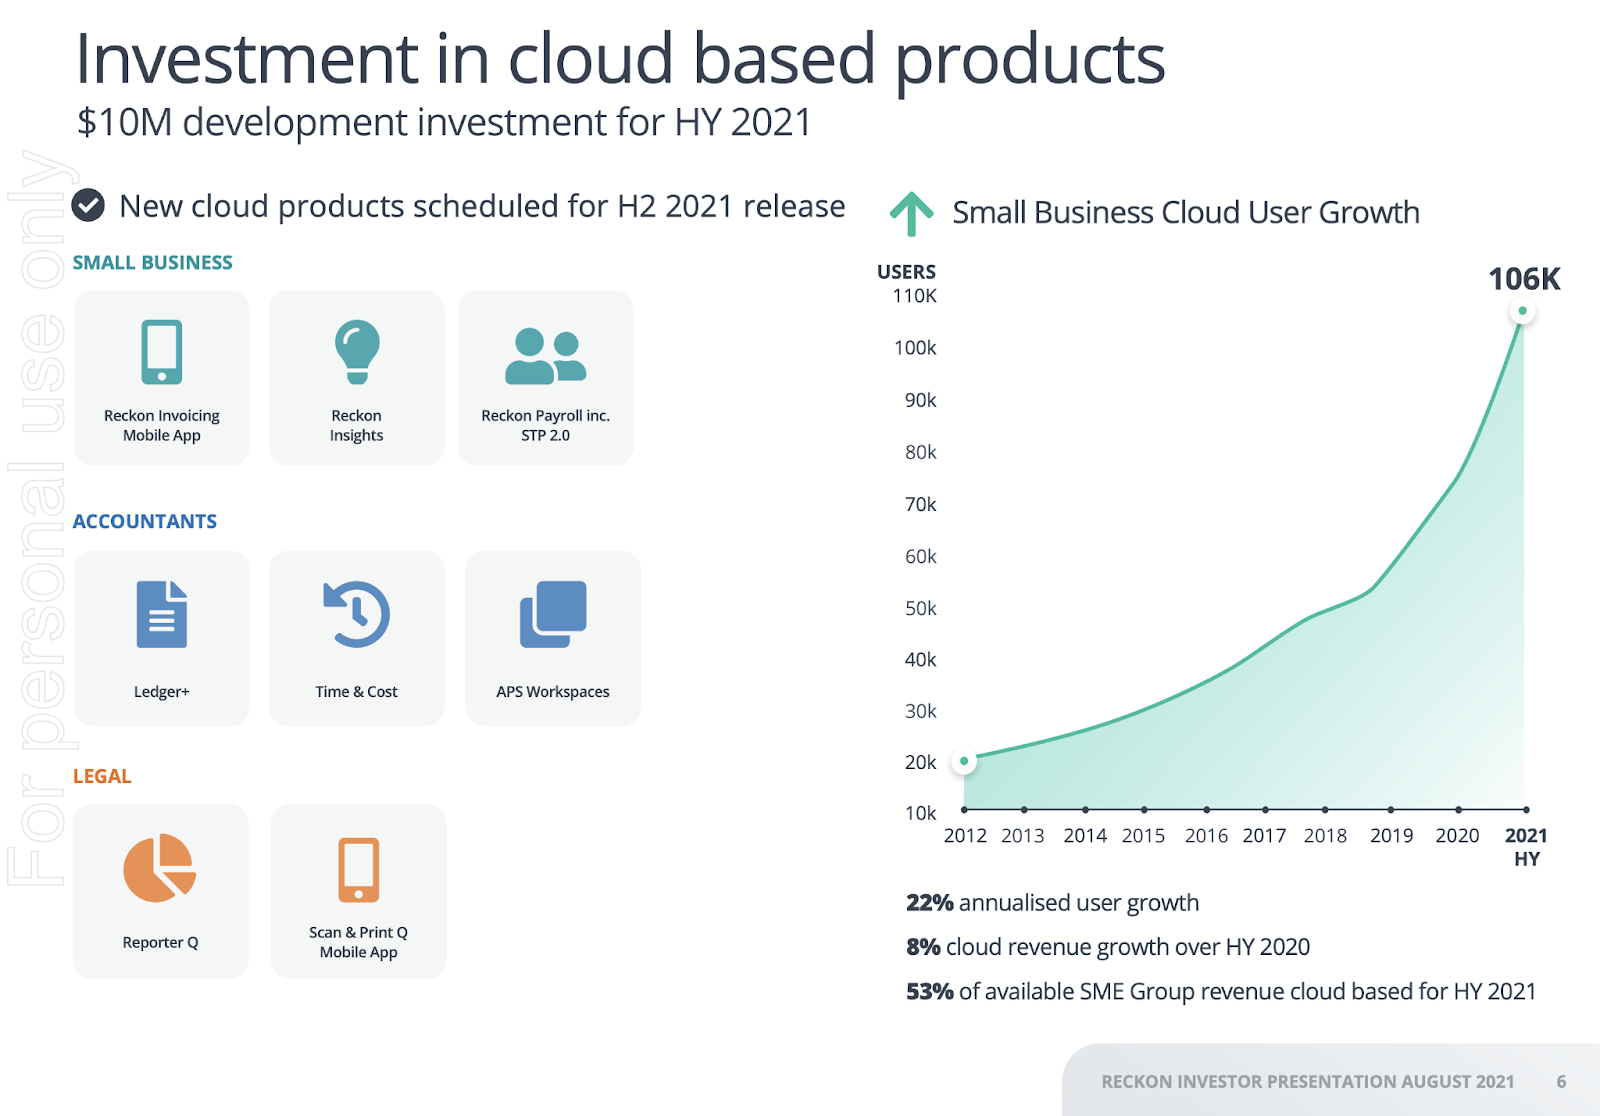Click the 2017 x-axis label
Image resolution: width=1600 pixels, height=1116 pixels.
[1264, 835]
